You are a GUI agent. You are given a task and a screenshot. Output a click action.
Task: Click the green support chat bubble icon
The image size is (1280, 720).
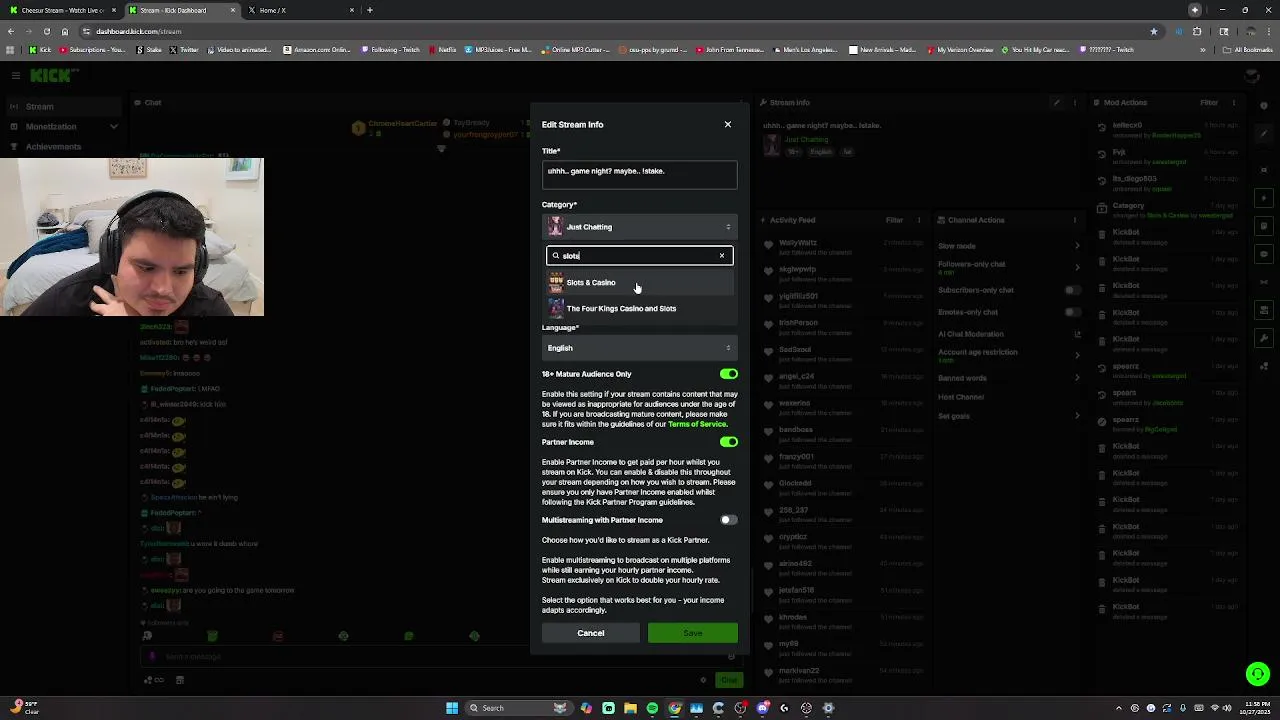pyautogui.click(x=1257, y=674)
